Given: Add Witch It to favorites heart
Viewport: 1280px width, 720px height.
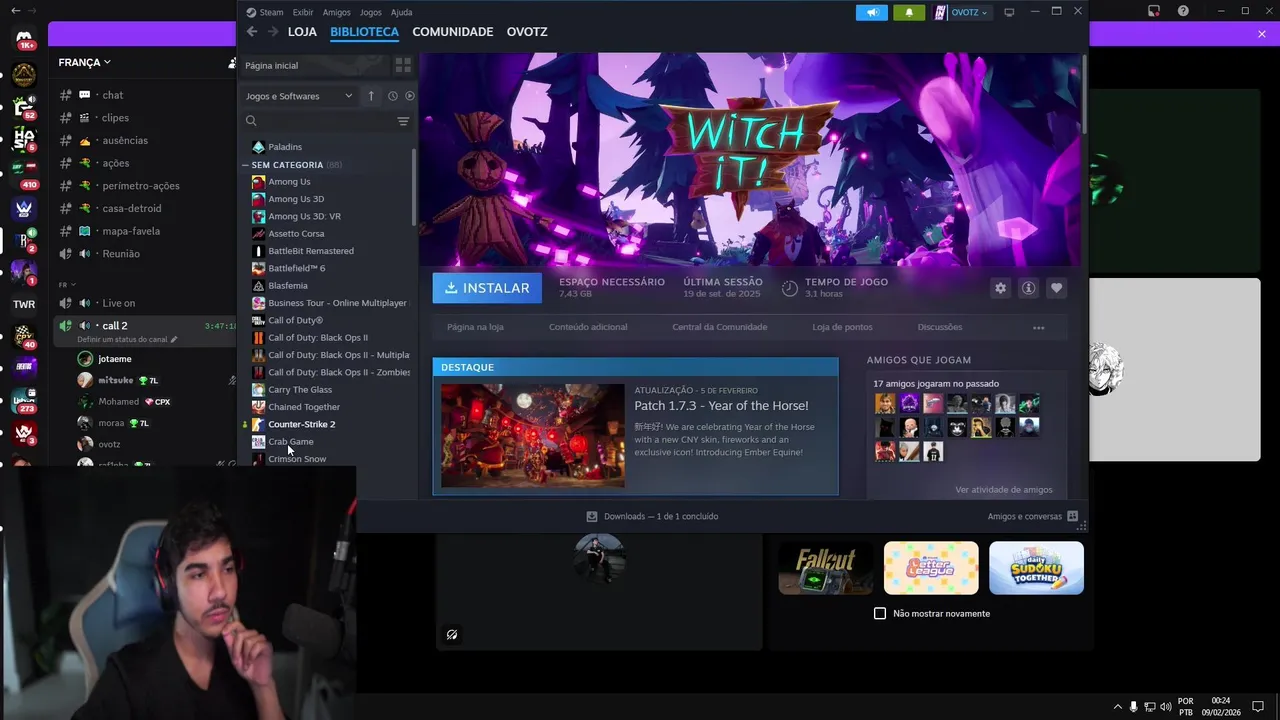Looking at the screenshot, I should tap(1056, 288).
